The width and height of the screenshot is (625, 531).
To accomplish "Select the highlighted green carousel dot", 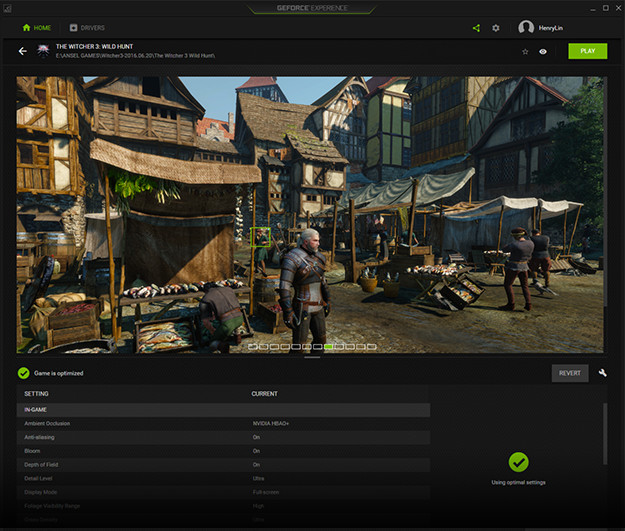I will coord(328,347).
